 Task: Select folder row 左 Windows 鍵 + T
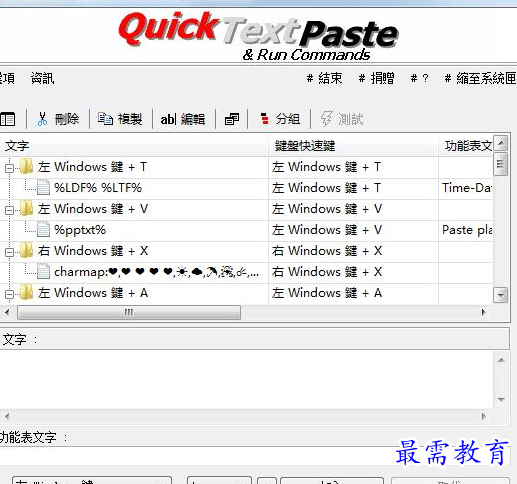click(92, 167)
